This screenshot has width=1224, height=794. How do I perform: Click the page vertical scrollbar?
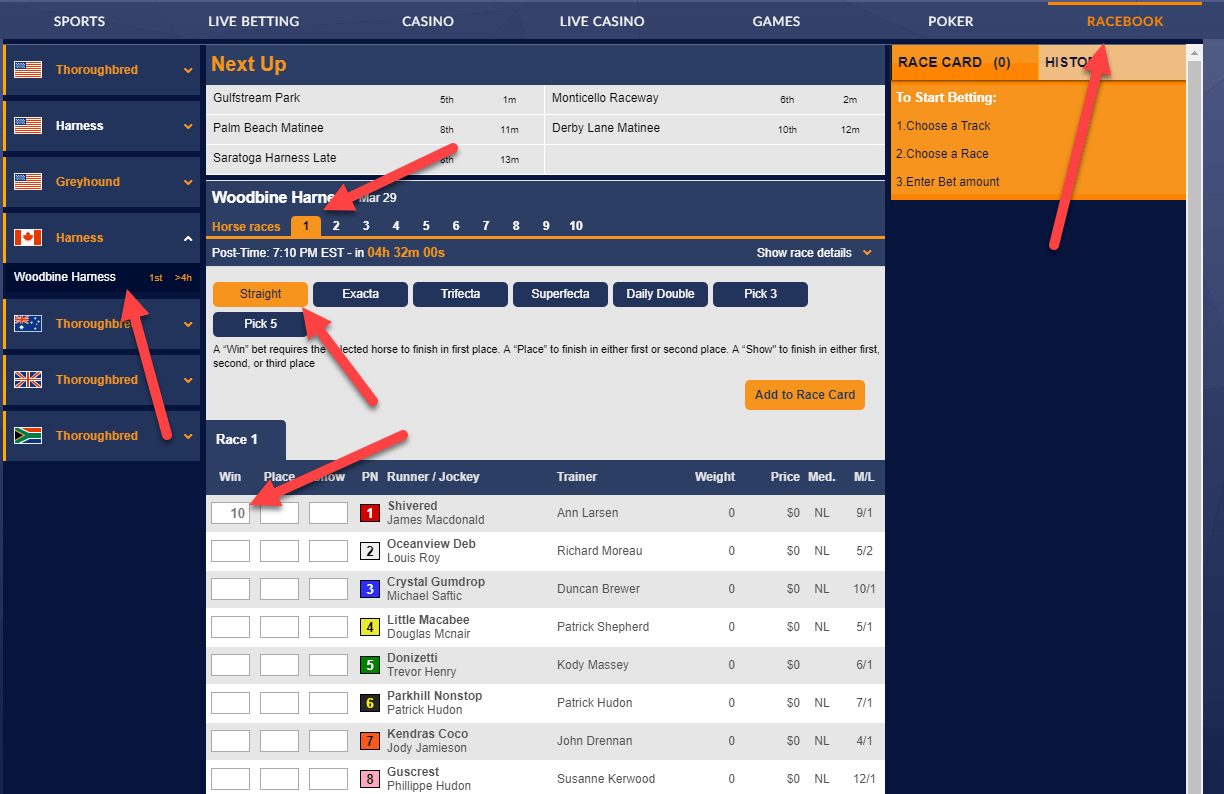tap(1195, 420)
